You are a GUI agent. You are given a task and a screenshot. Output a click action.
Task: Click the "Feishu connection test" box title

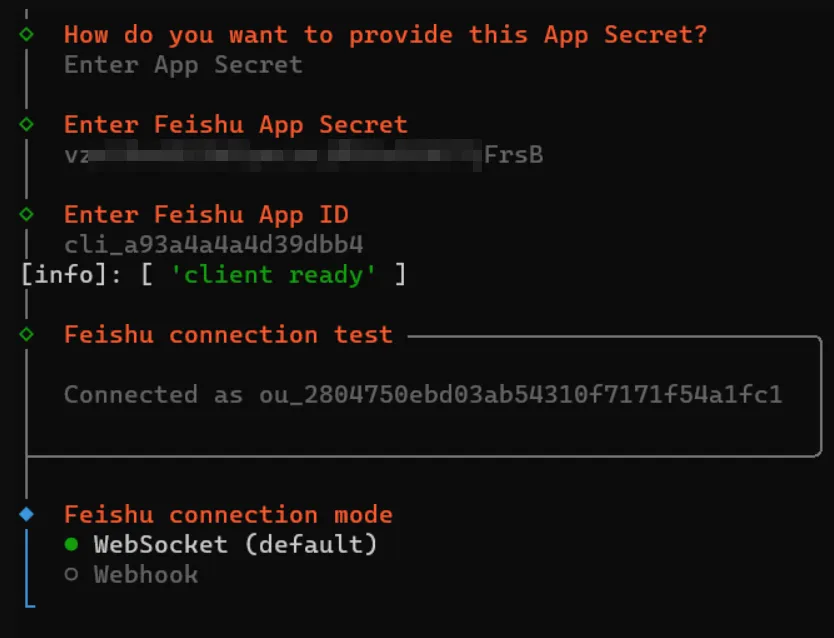point(228,334)
